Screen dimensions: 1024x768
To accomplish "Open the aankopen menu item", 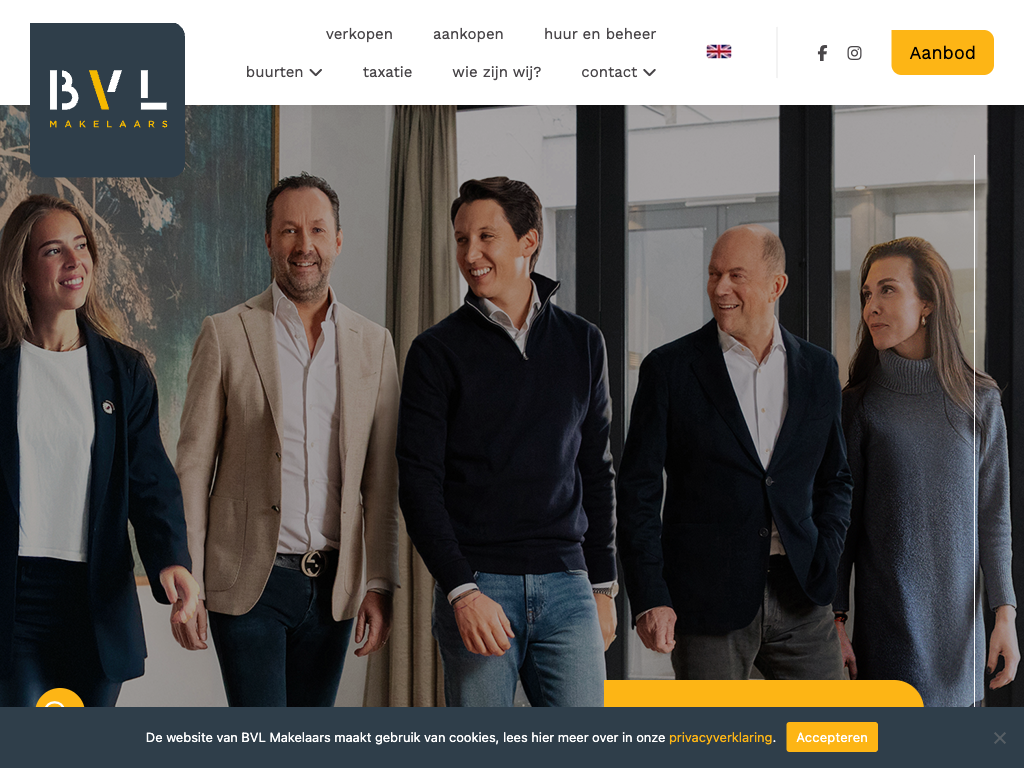I will (468, 34).
